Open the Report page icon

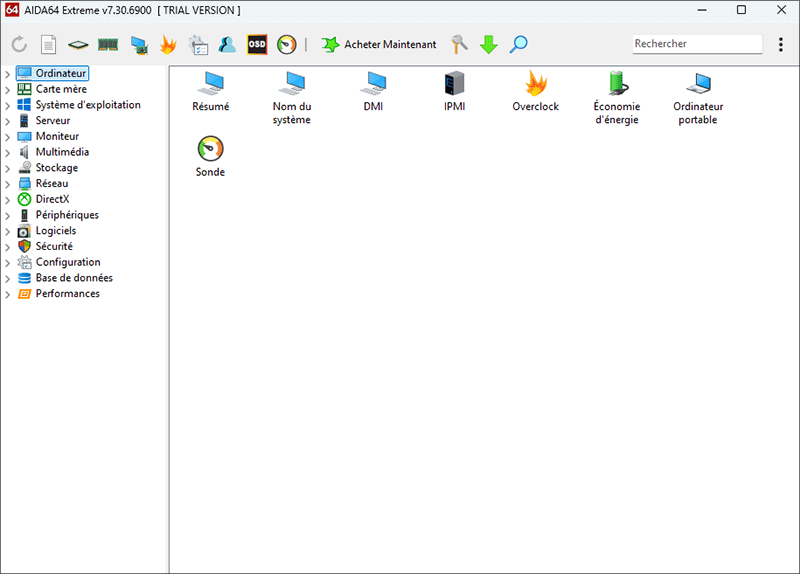point(48,45)
